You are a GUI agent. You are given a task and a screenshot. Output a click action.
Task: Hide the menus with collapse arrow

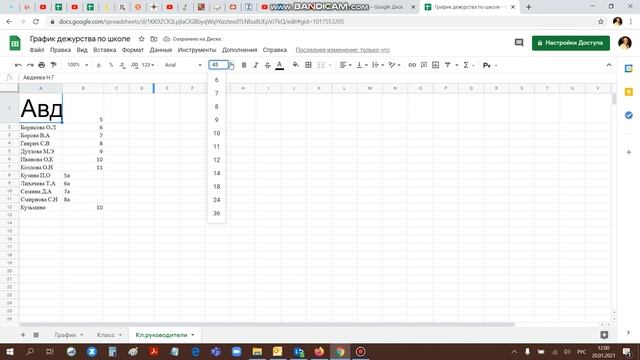click(x=609, y=65)
